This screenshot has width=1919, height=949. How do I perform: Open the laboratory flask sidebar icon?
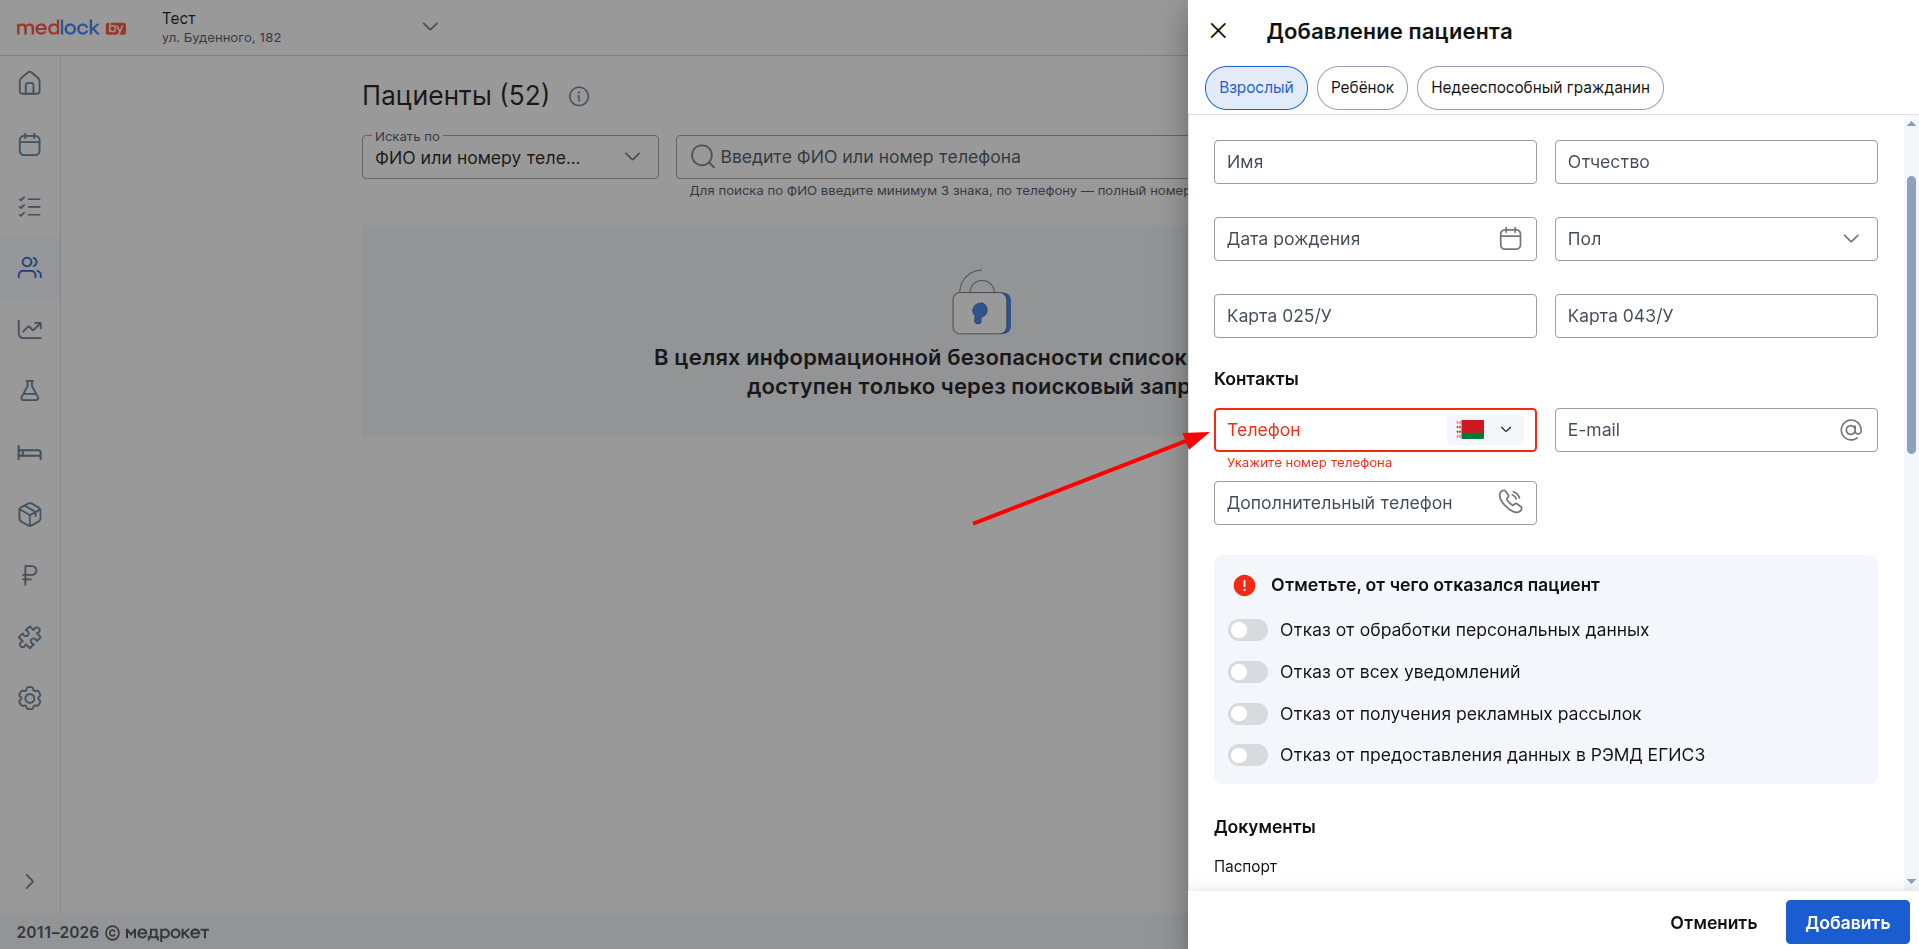coord(30,391)
